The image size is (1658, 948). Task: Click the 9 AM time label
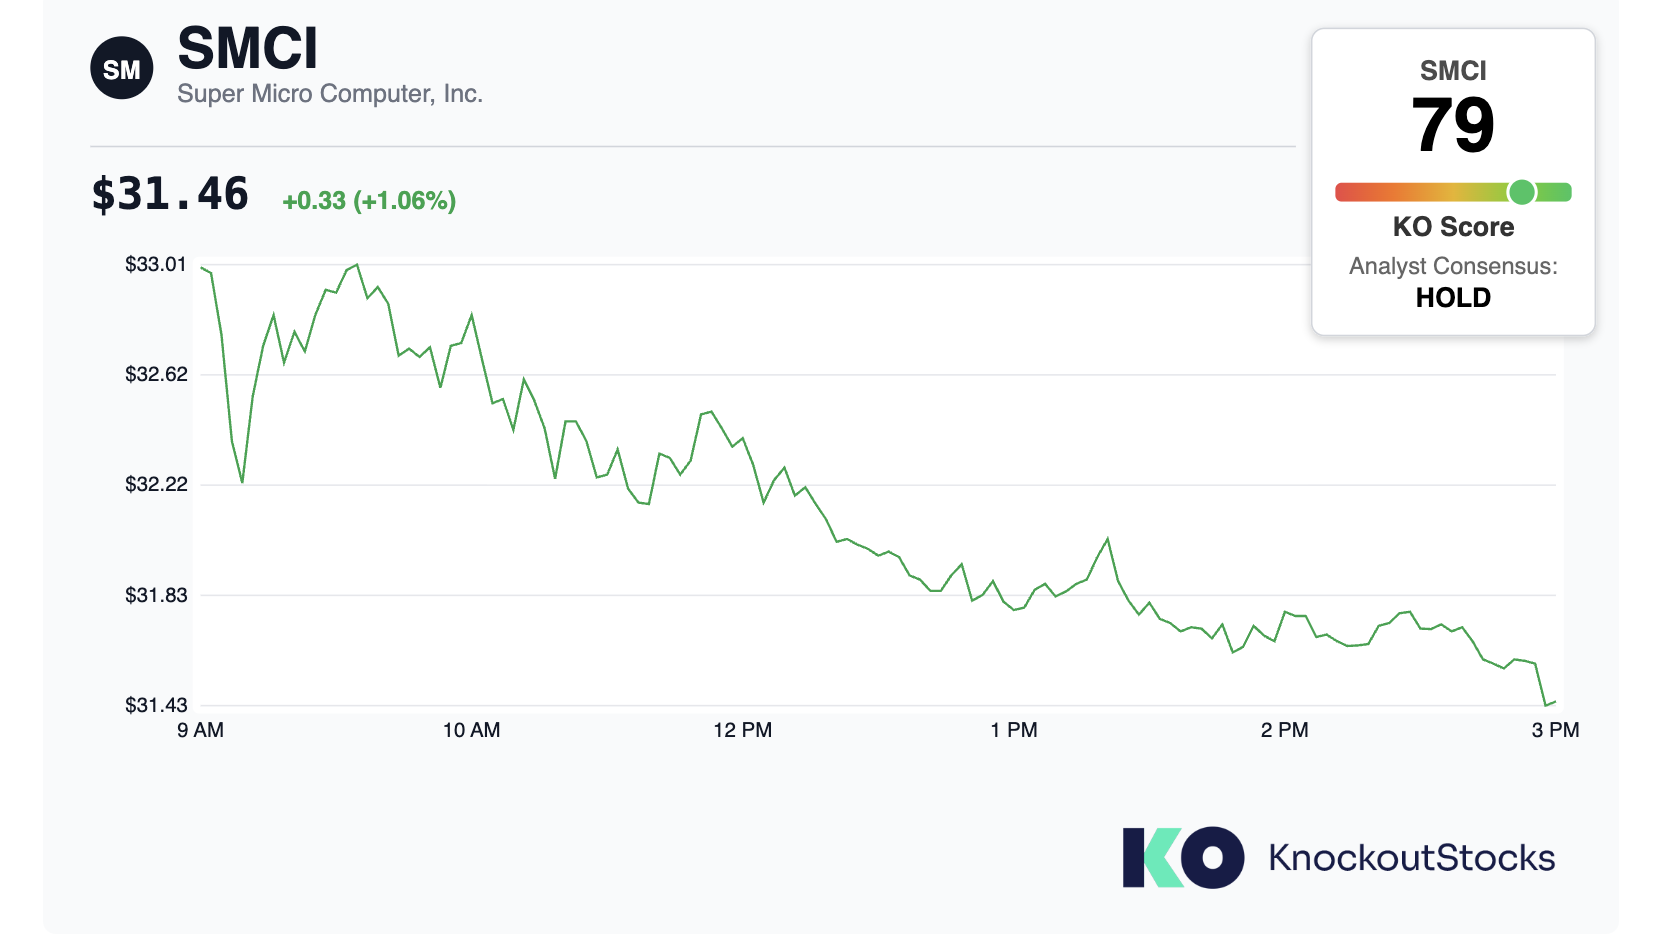pos(201,730)
